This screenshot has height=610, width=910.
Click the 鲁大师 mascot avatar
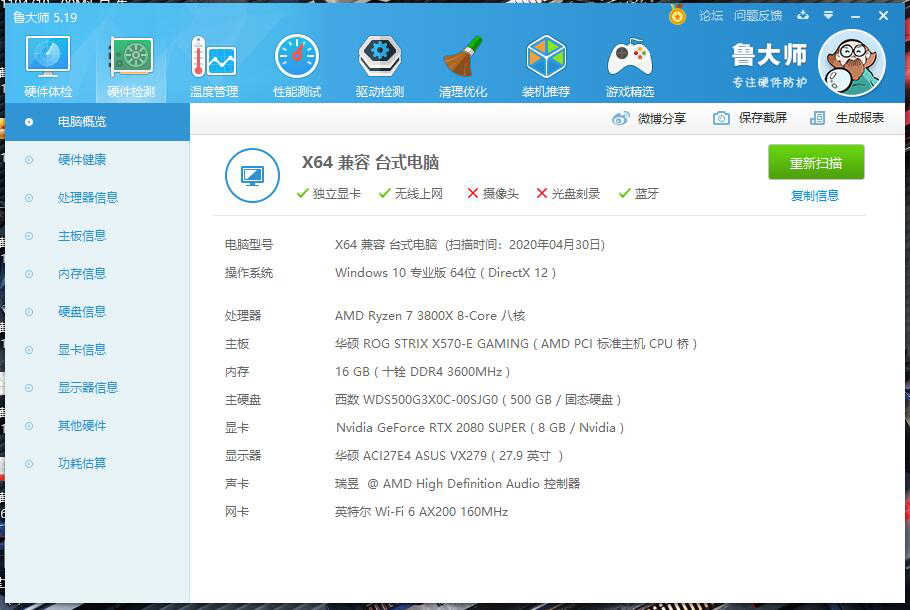tap(851, 62)
